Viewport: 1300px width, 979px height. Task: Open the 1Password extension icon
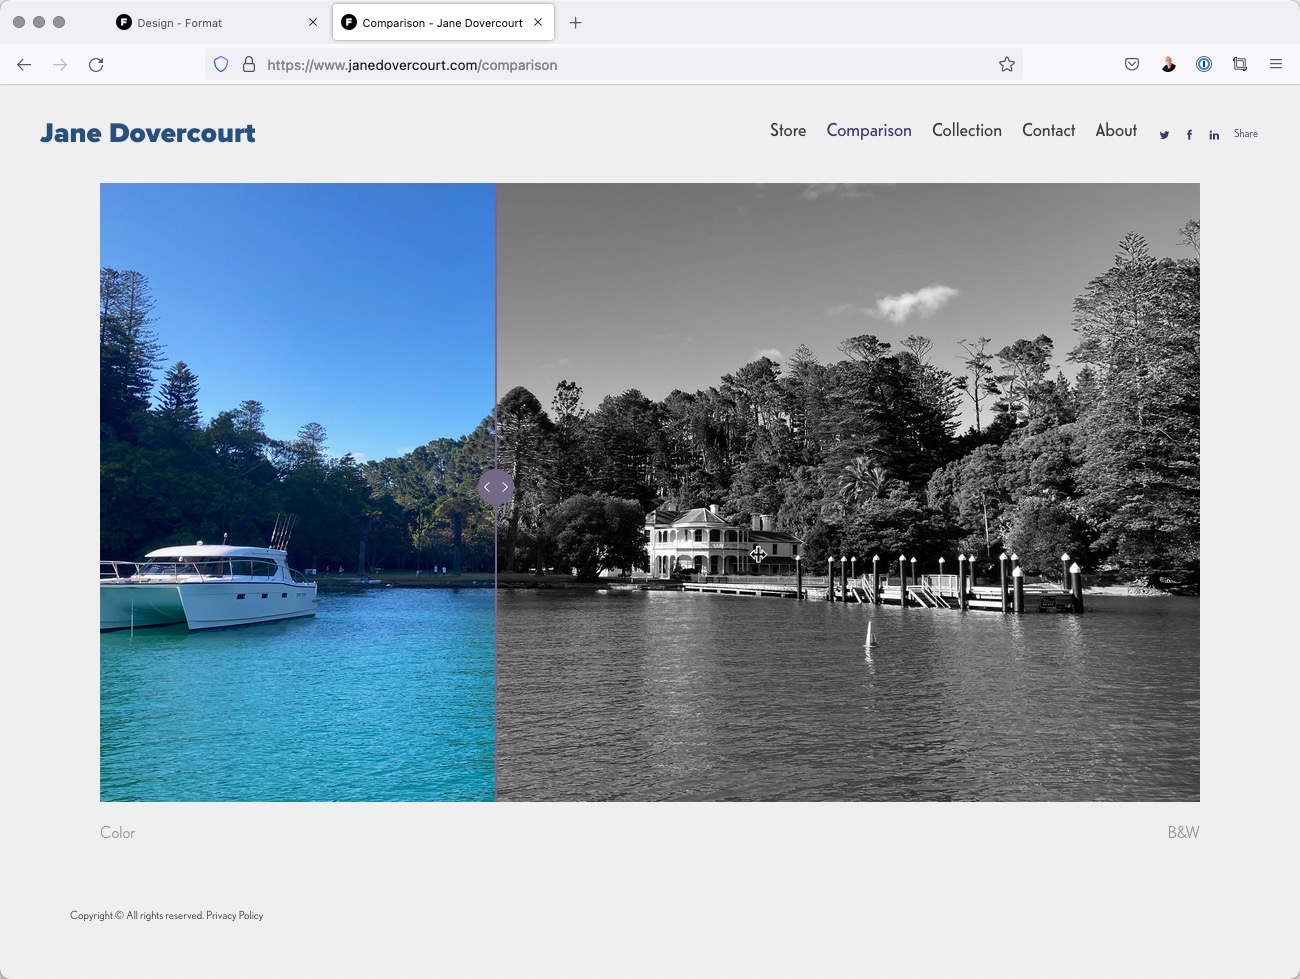(x=1204, y=64)
